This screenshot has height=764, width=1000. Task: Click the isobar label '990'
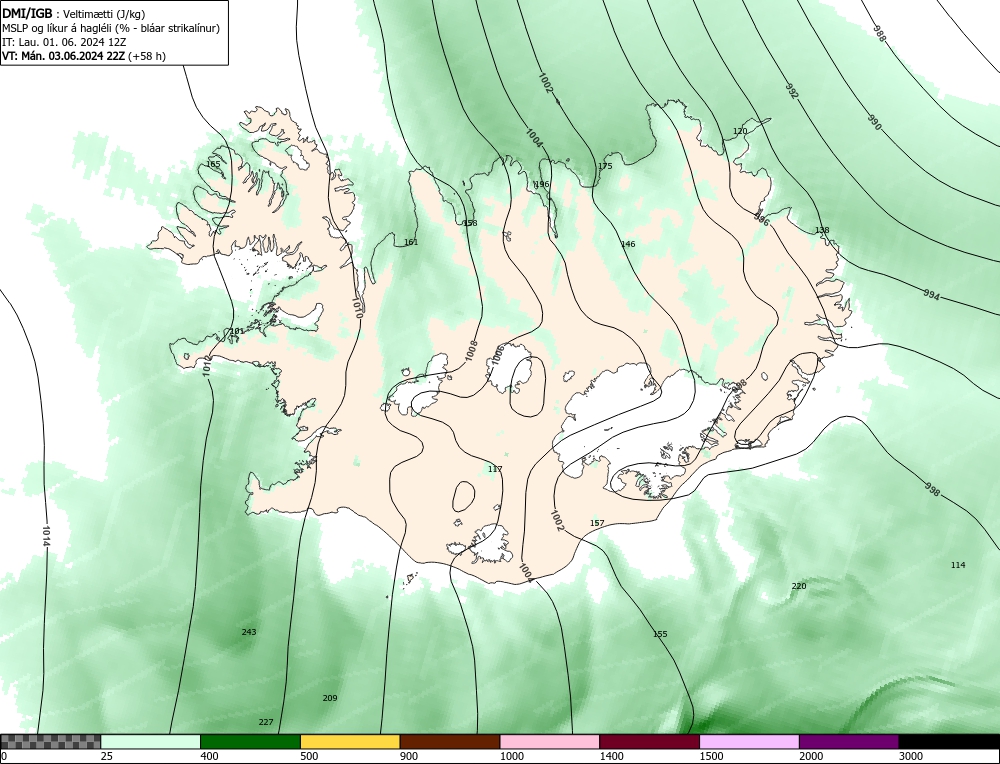[x=874, y=122]
